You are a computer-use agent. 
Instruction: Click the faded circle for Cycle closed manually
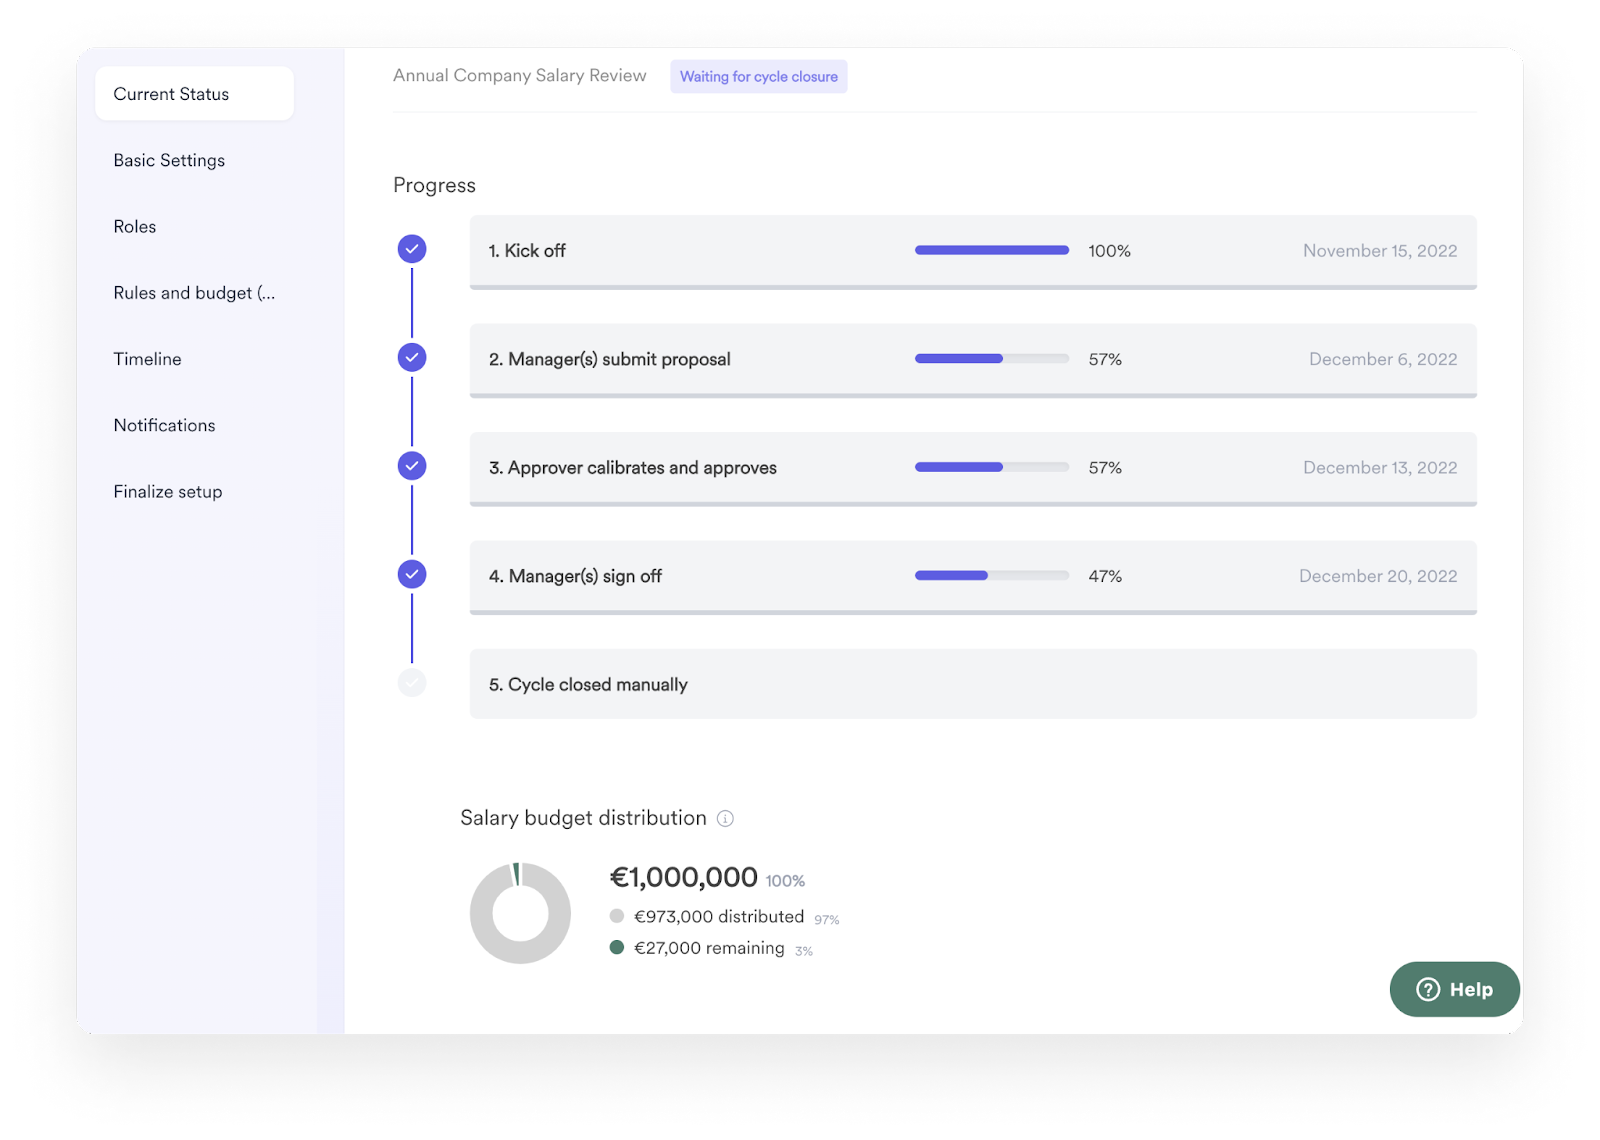412,683
